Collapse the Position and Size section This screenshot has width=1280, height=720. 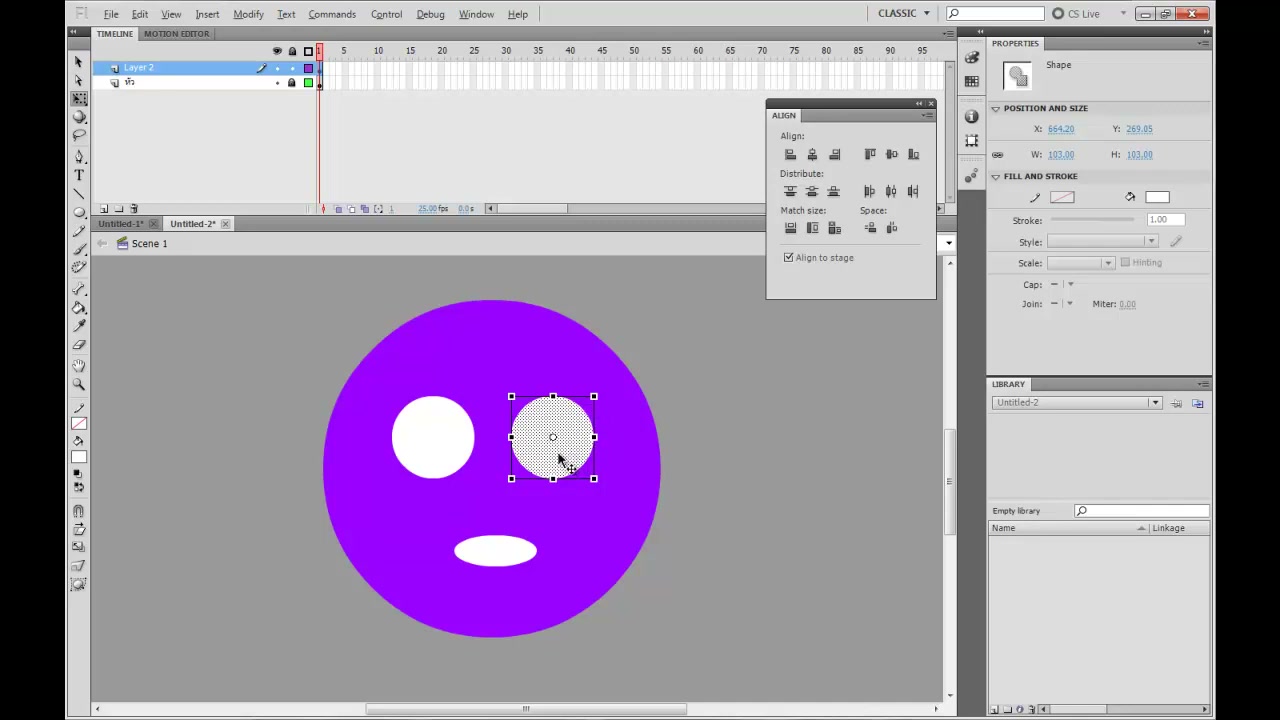[x=996, y=108]
